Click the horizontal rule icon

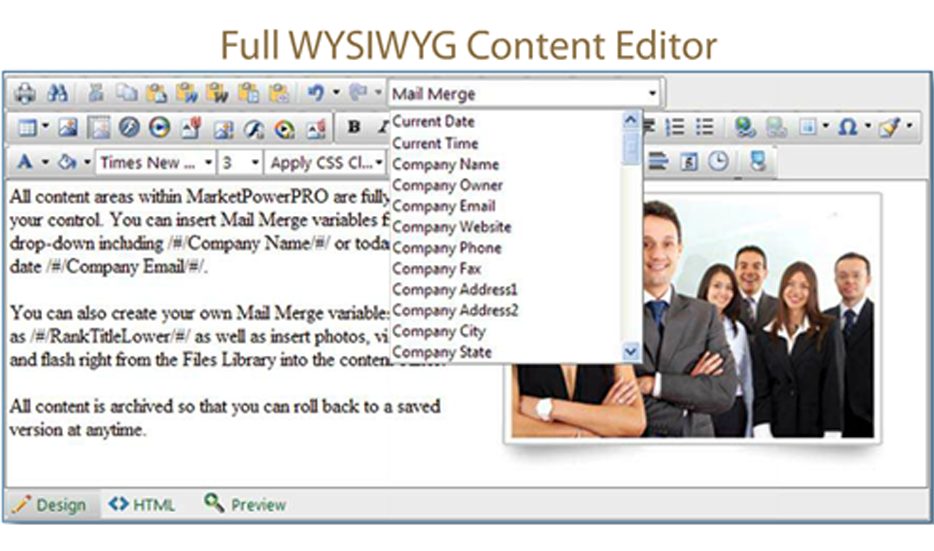coord(658,161)
